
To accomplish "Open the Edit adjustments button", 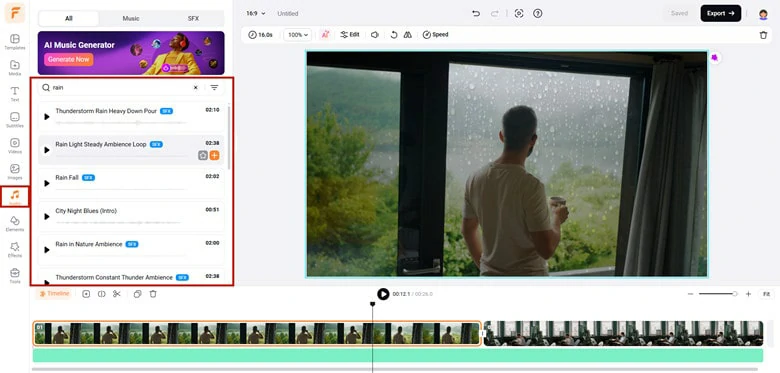I will click(x=350, y=35).
